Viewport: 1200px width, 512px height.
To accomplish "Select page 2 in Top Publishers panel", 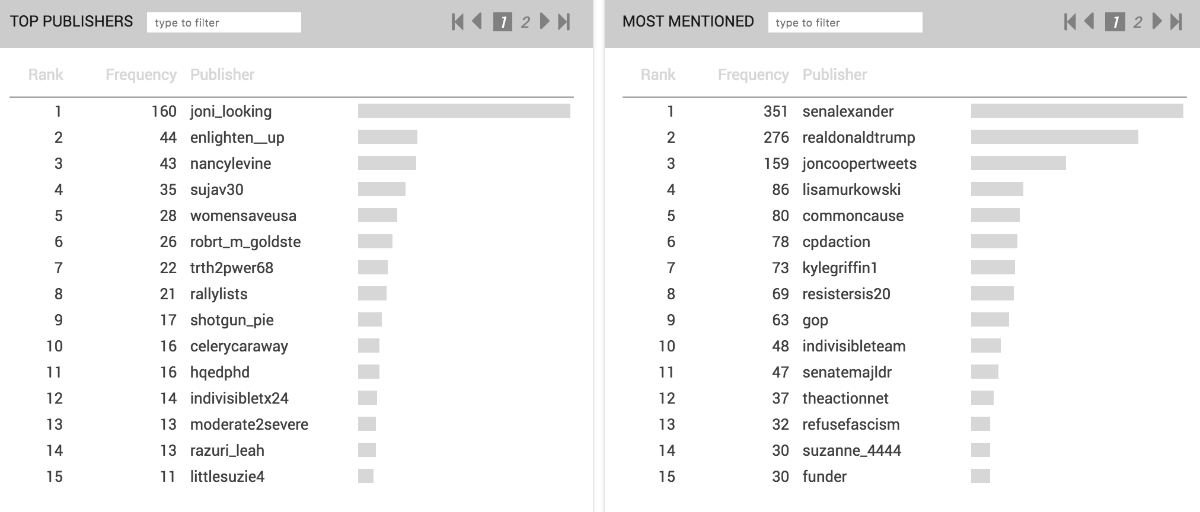I will [x=525, y=22].
